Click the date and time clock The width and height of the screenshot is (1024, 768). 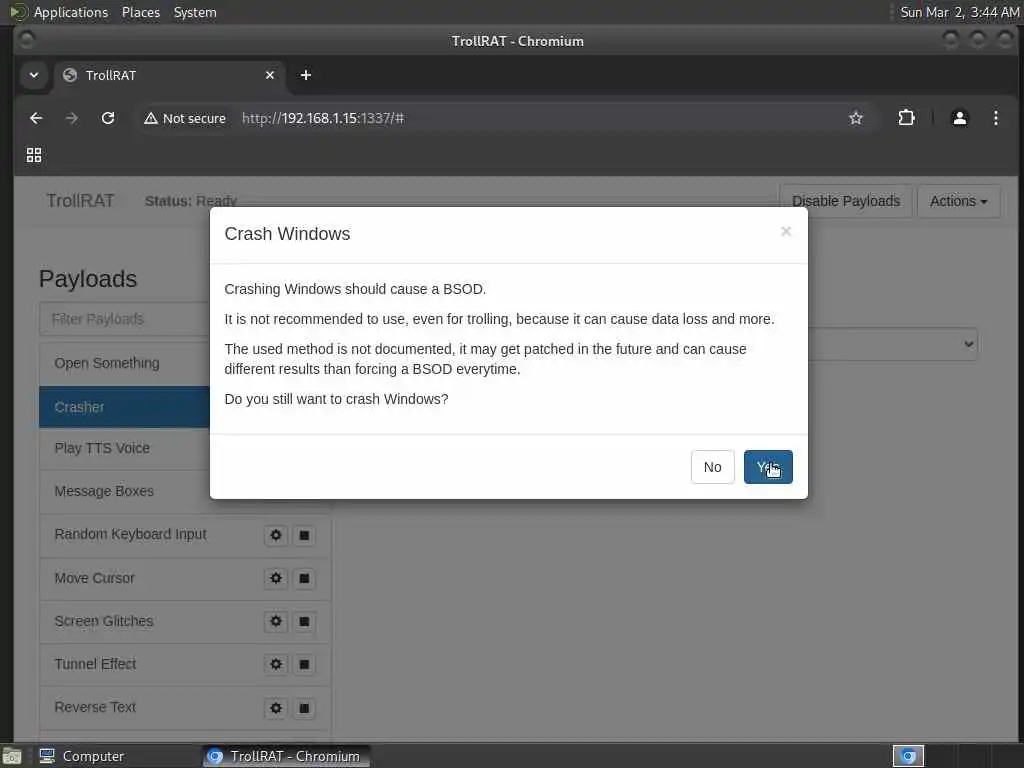pyautogui.click(x=959, y=12)
